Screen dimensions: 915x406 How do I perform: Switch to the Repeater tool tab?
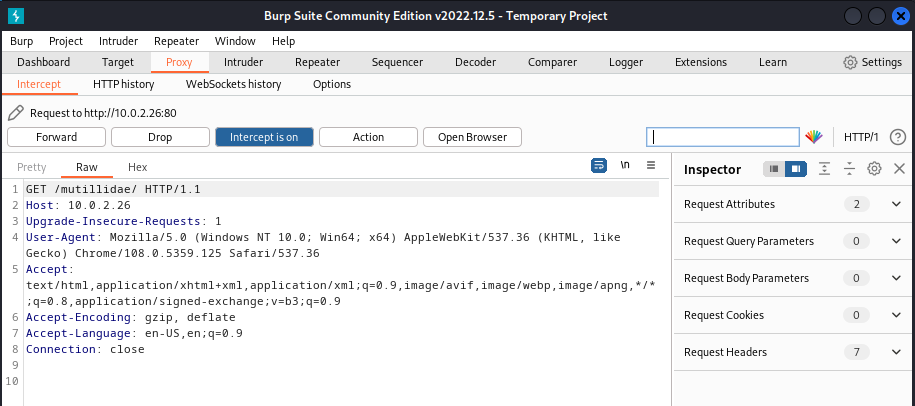(317, 62)
